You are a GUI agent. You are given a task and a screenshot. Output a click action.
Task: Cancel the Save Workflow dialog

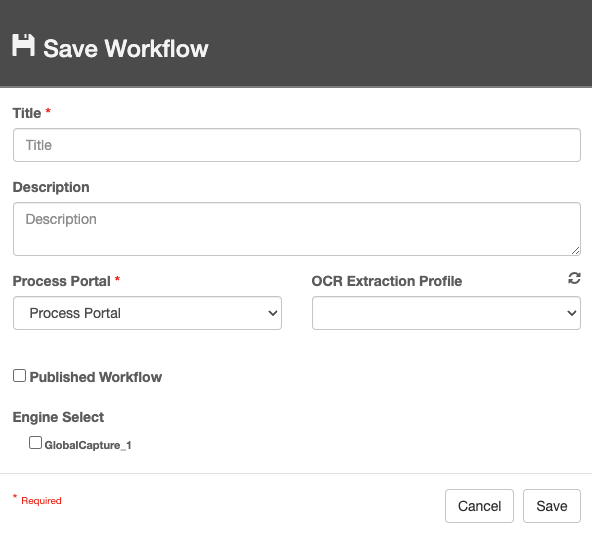479,506
